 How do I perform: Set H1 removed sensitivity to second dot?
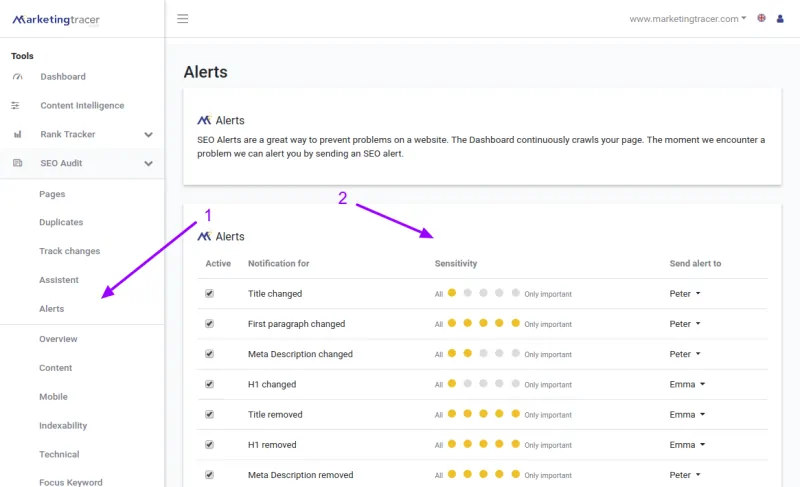pos(467,444)
